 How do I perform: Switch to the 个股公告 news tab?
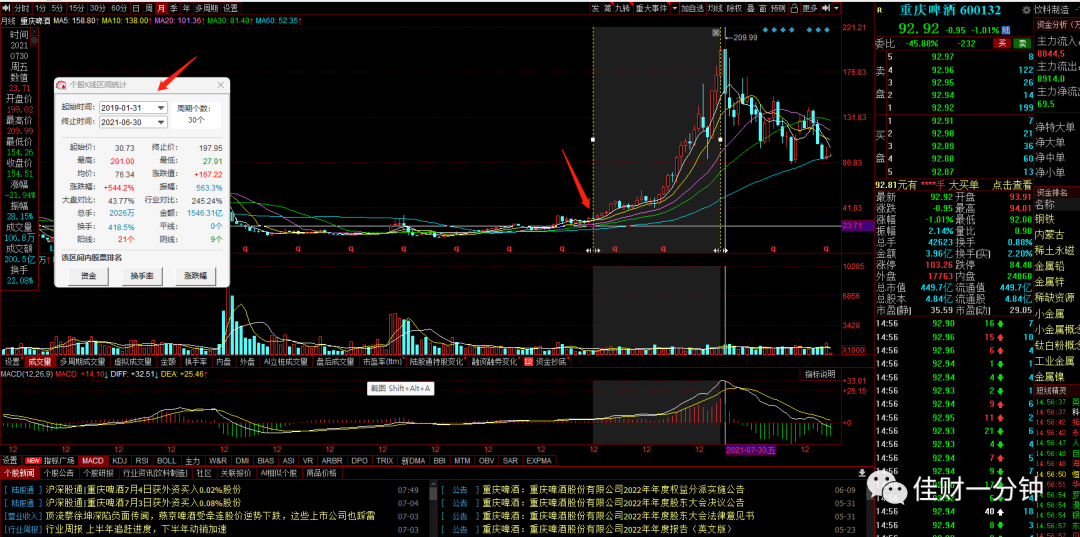point(59,473)
